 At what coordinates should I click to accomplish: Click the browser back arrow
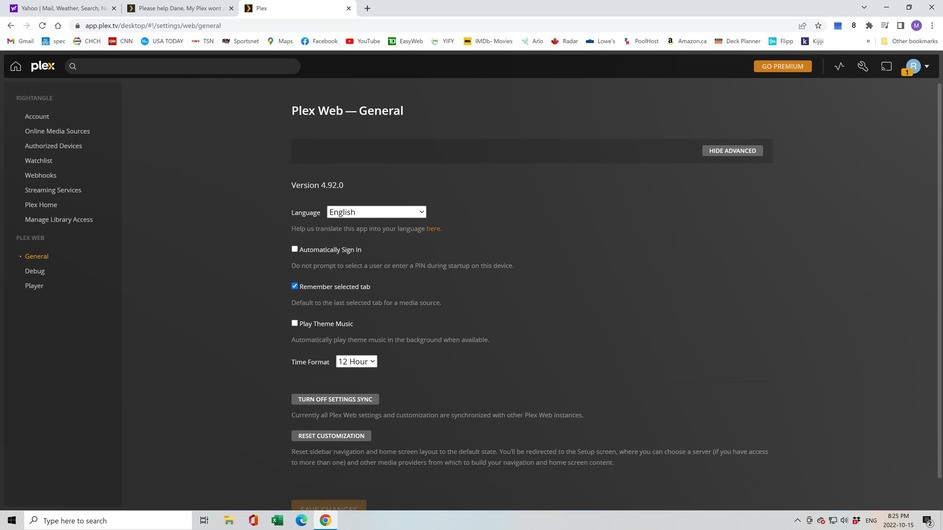[11, 25]
